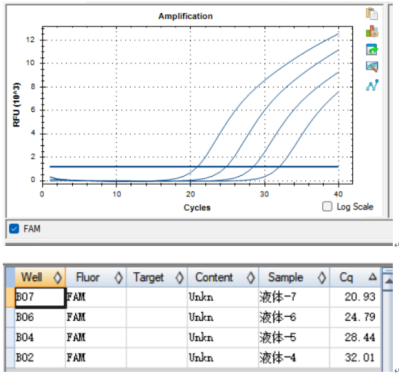This screenshot has width=399, height=378.
Task: Click the table scrollbar up arrow
Action: tap(388, 281)
